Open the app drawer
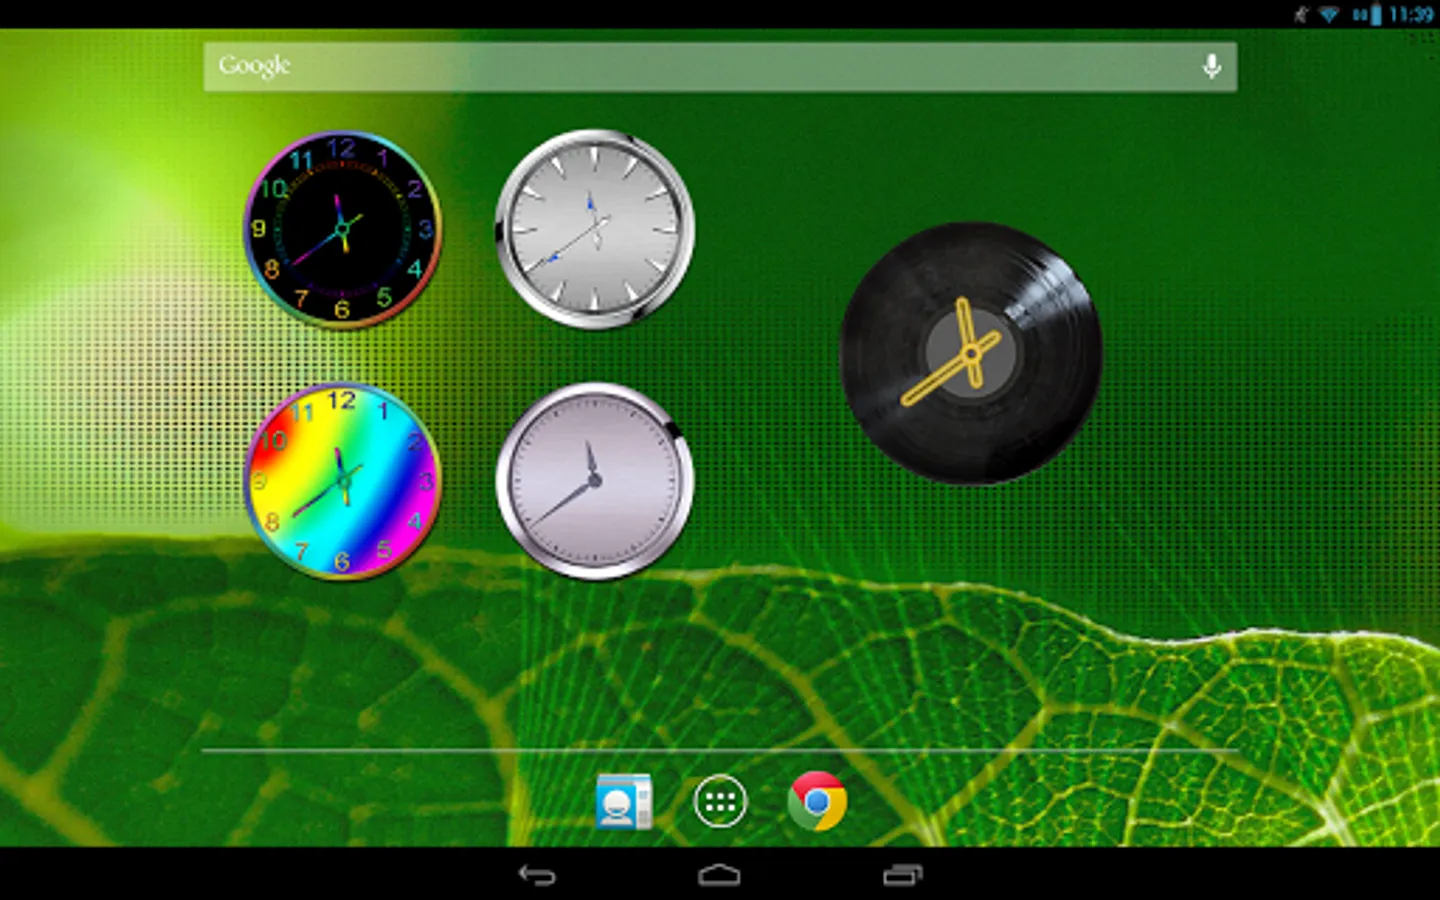The image size is (1440, 900). (720, 801)
